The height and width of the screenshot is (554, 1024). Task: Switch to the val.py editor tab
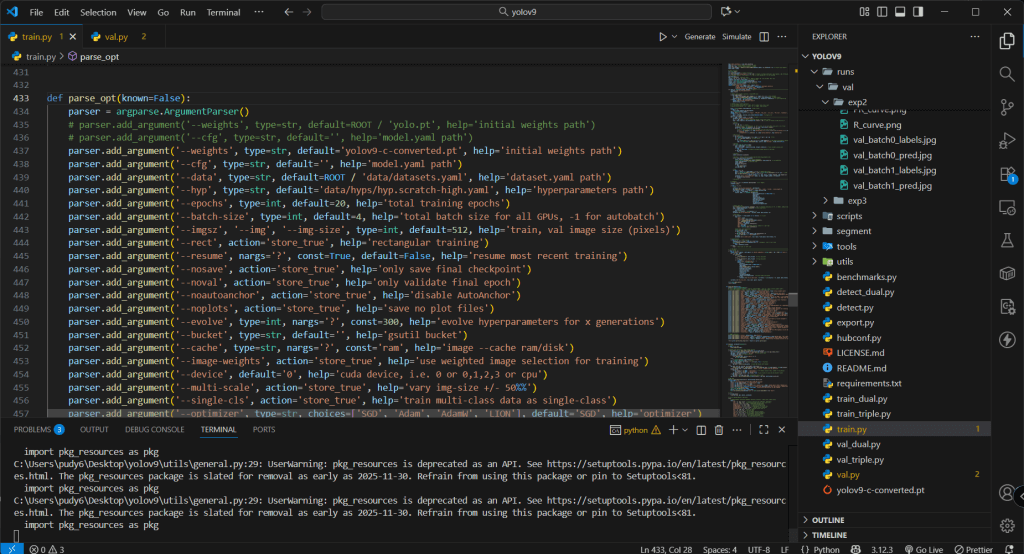pos(116,37)
